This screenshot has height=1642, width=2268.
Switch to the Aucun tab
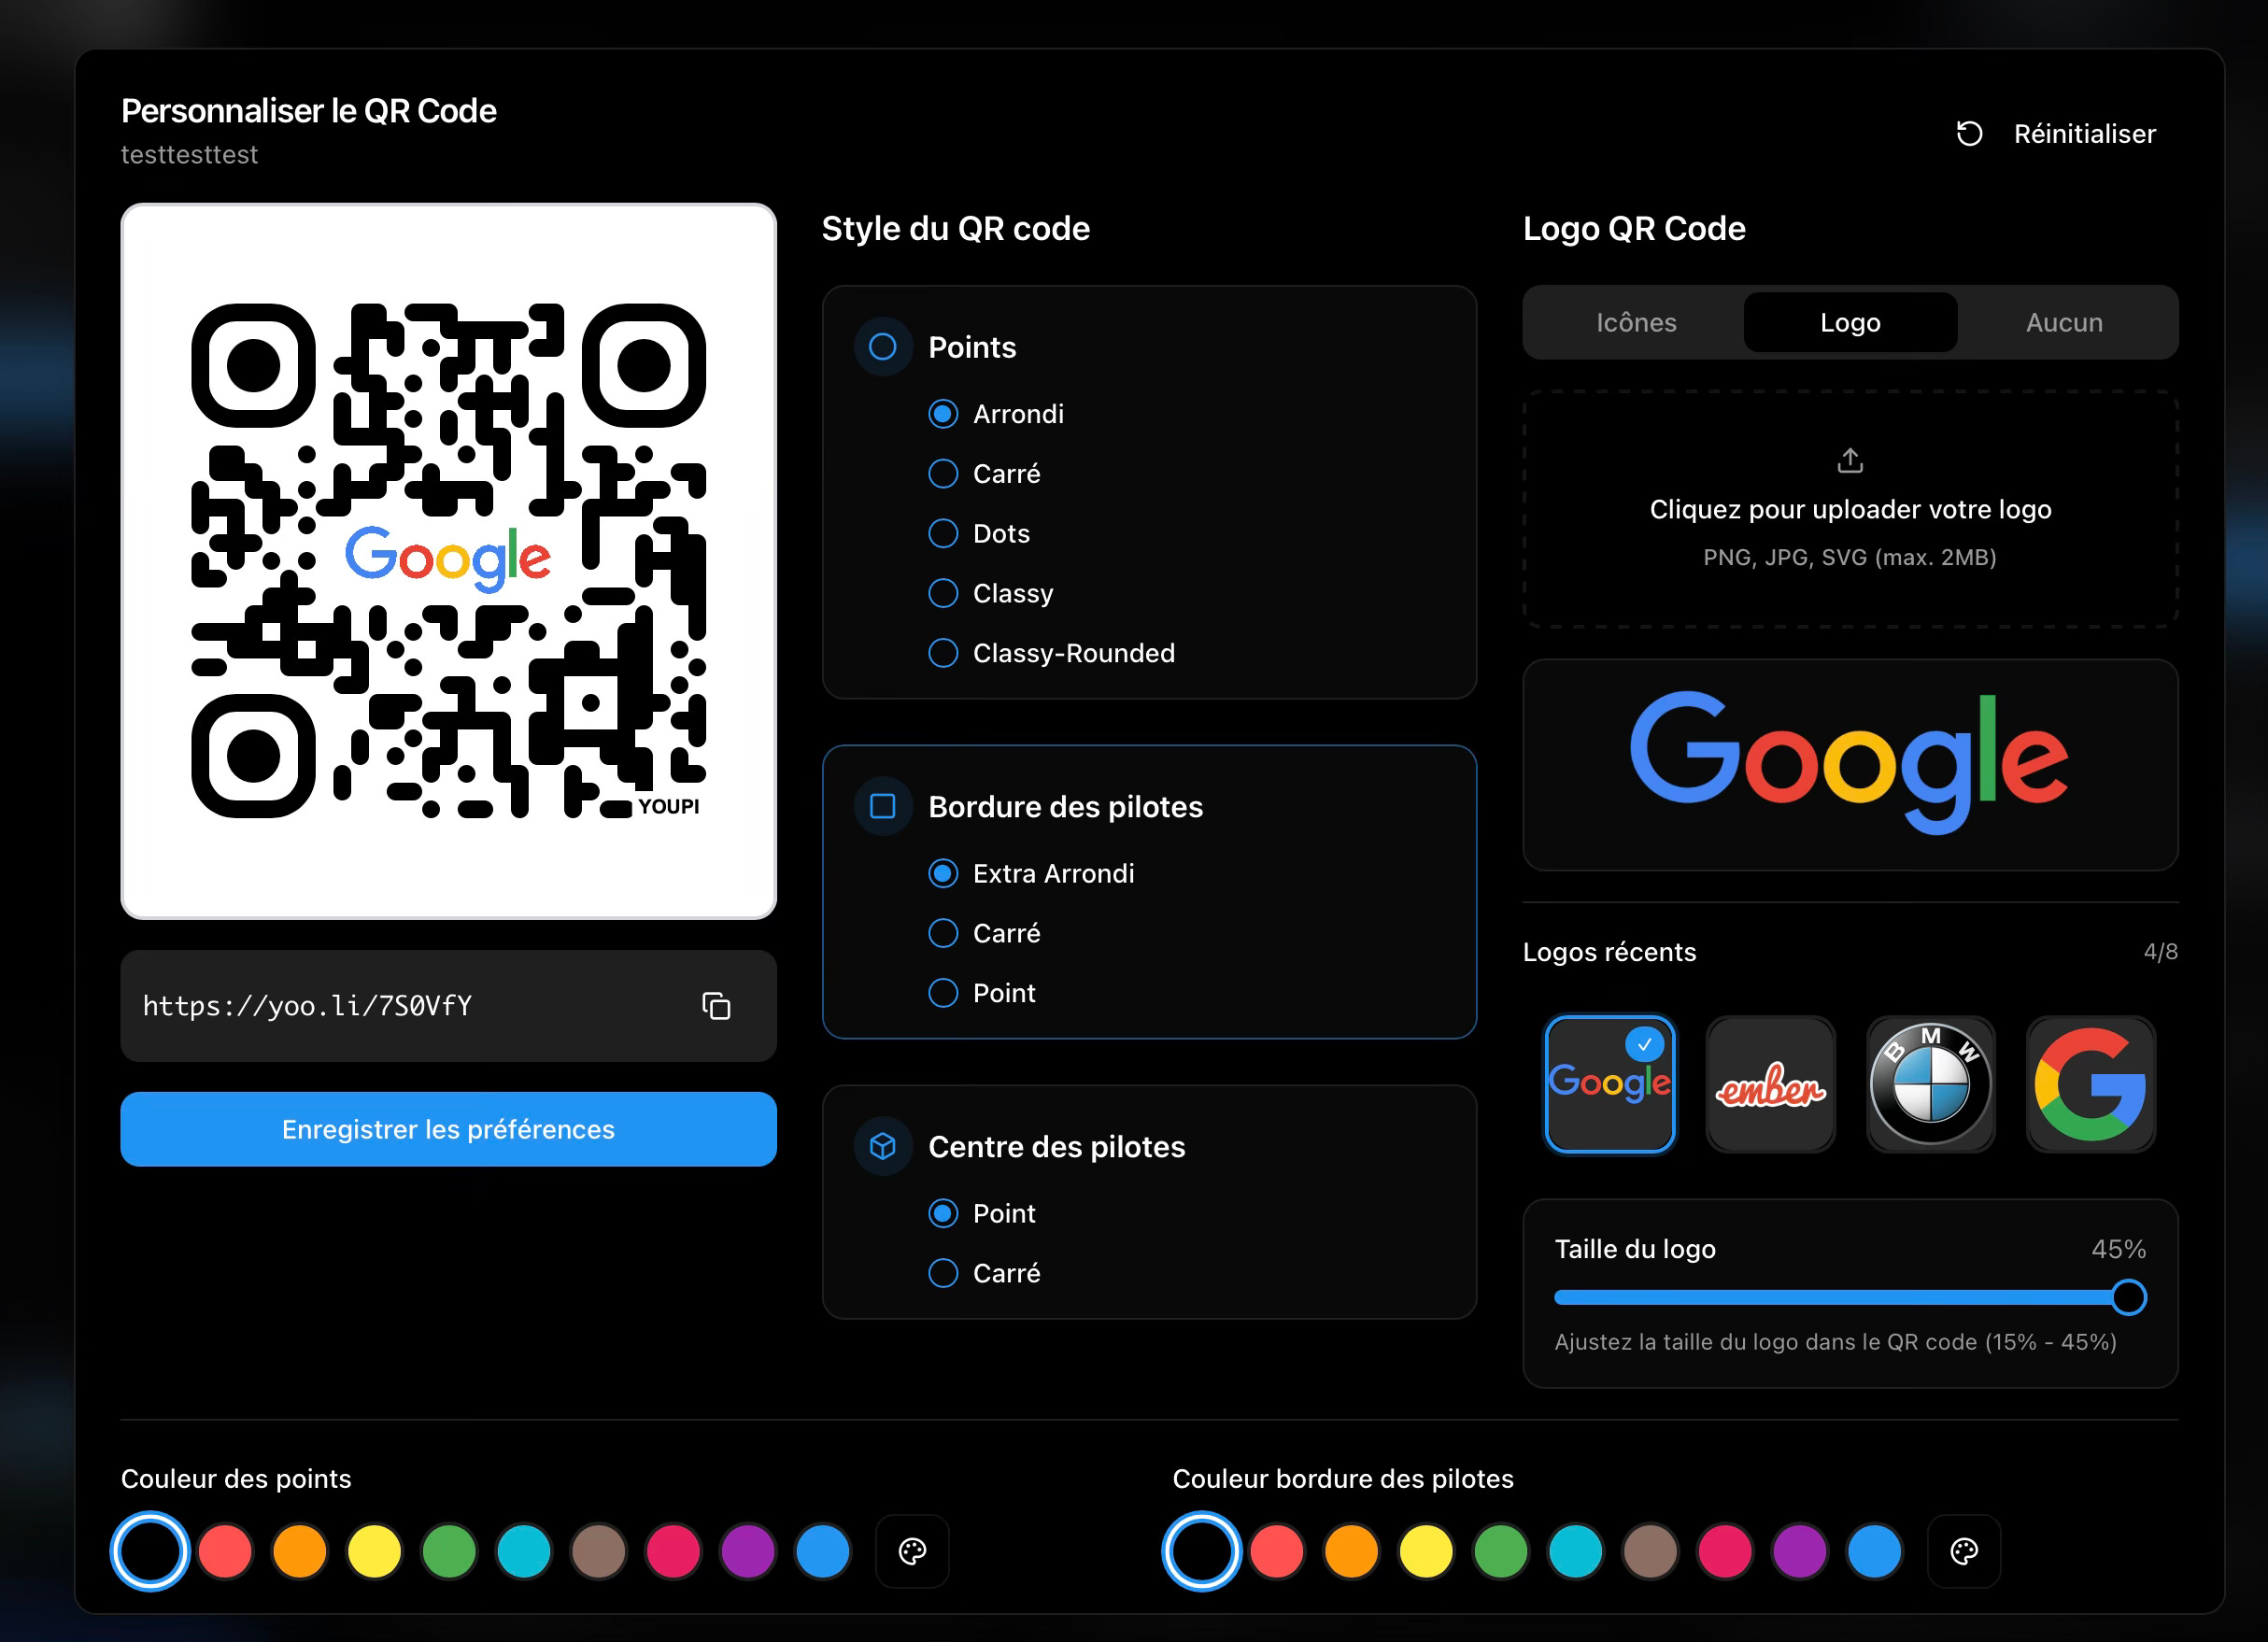2064,322
